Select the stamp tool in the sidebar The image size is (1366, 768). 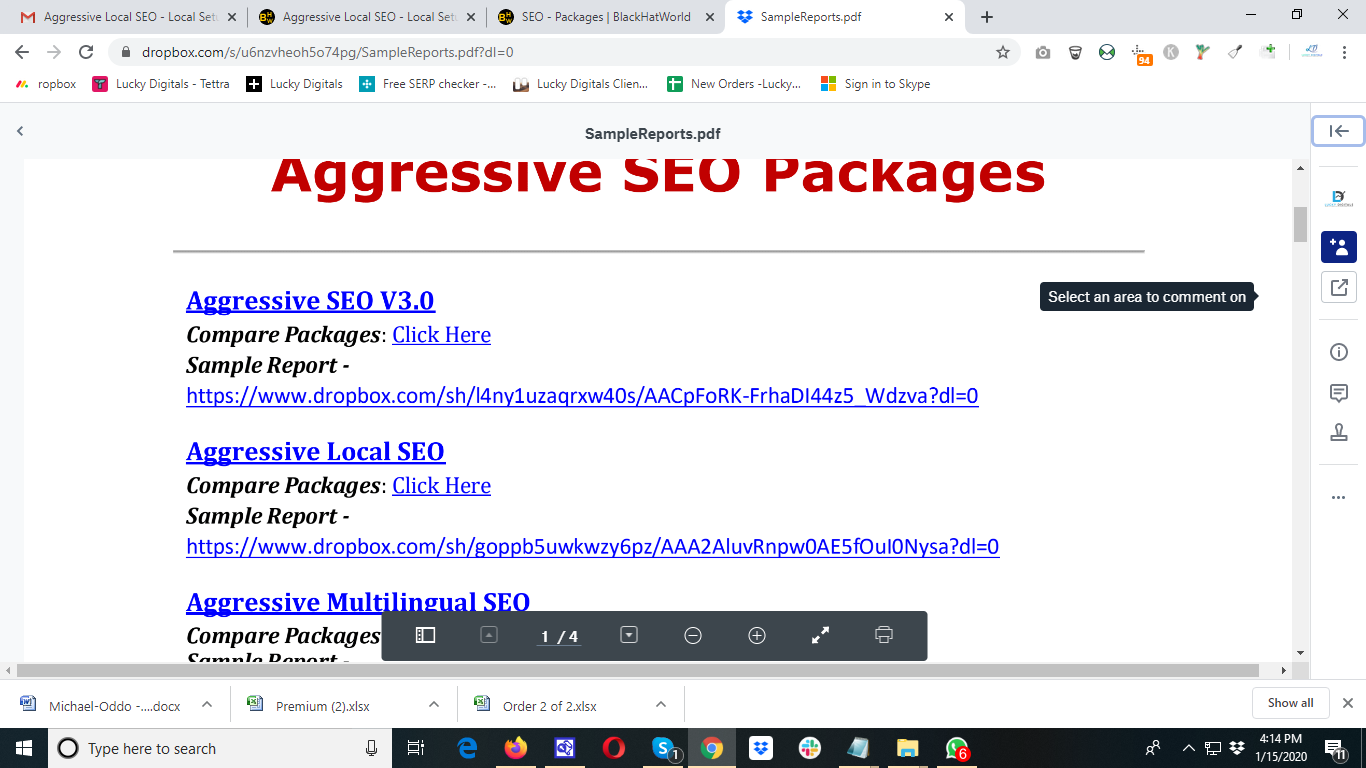[x=1339, y=432]
